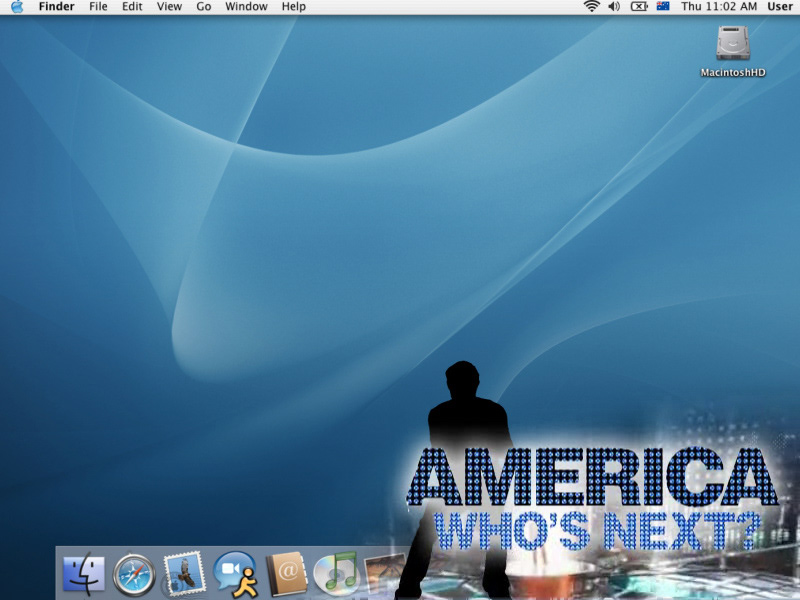Viewport: 800px width, 600px height.
Task: Click the battery status icon
Action: tap(639, 7)
